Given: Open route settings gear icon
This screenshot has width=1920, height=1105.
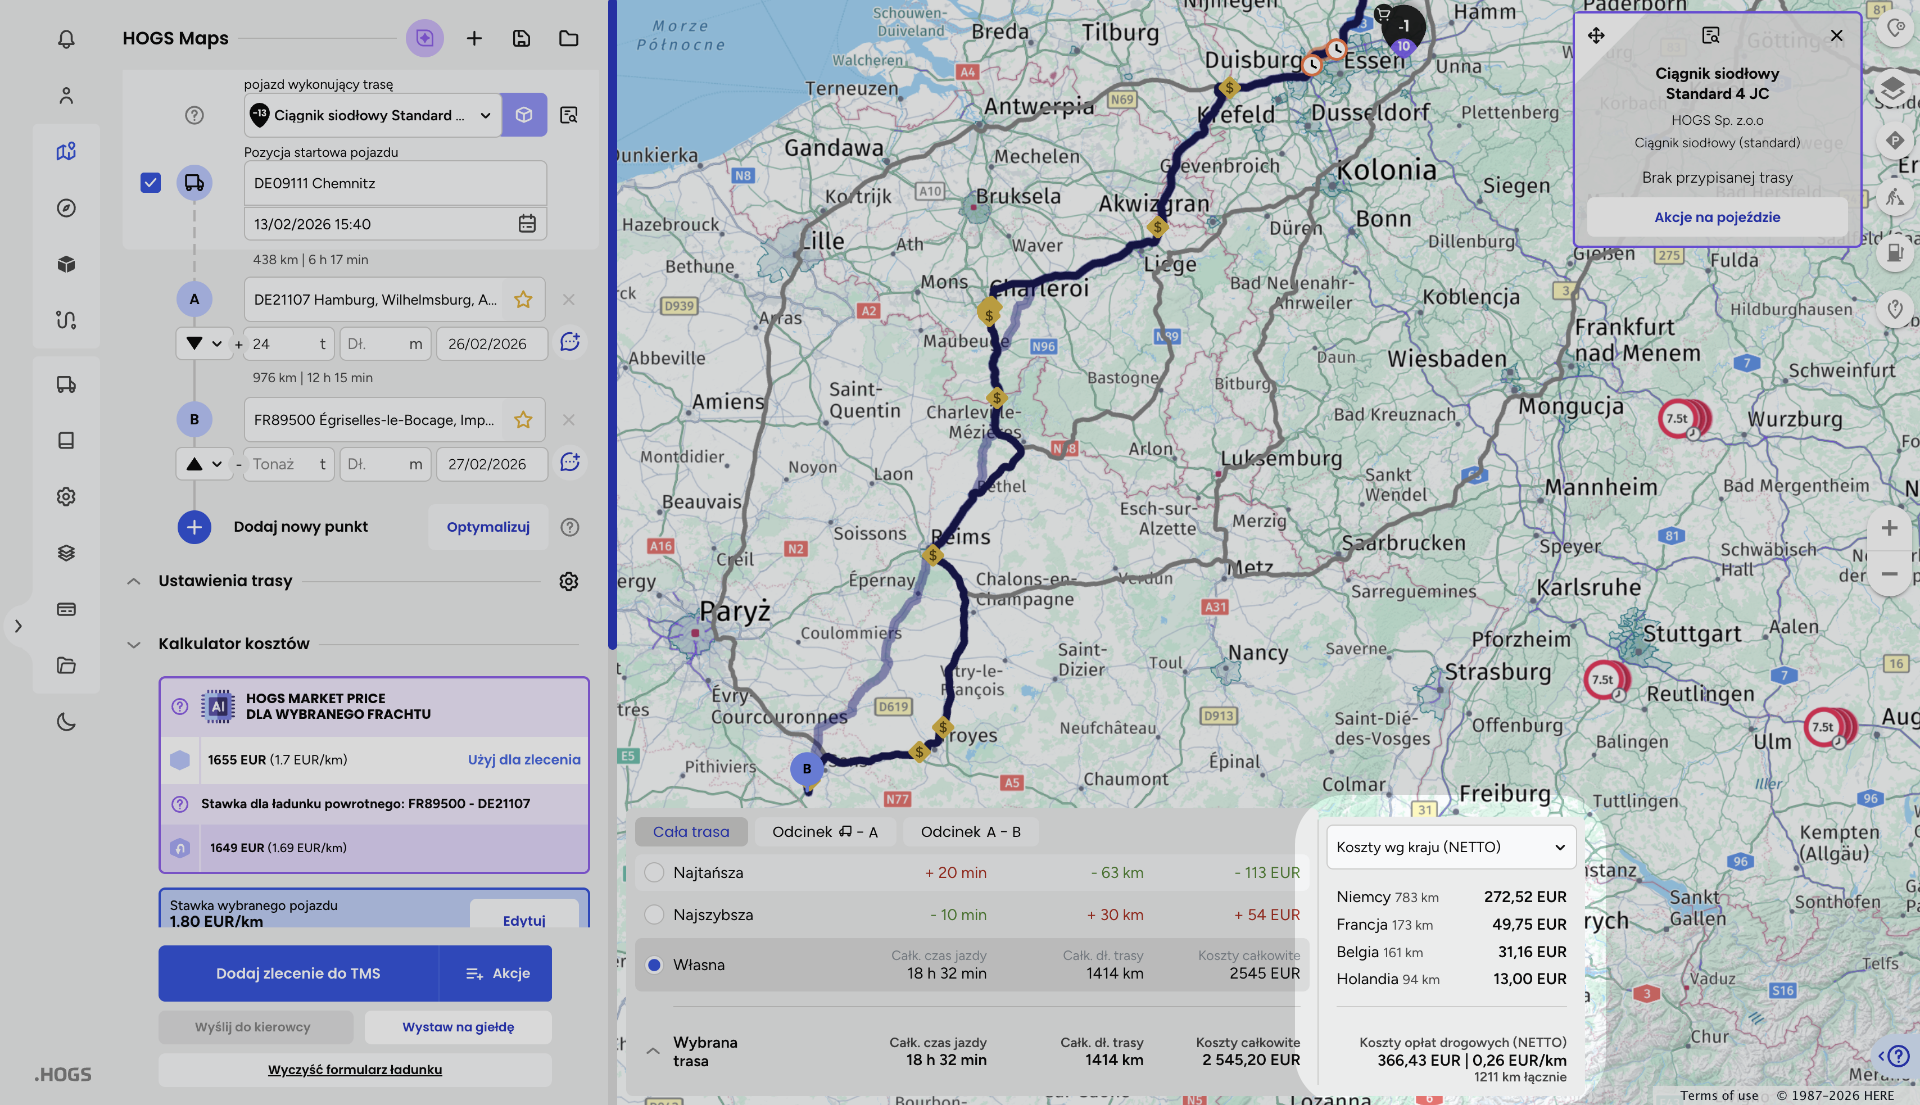Looking at the screenshot, I should (x=568, y=581).
